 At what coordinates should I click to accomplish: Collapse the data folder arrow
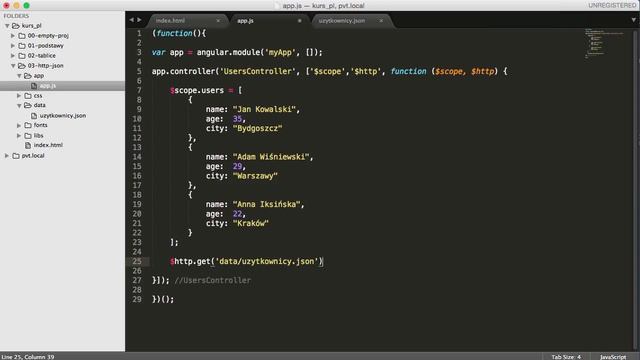[19, 106]
